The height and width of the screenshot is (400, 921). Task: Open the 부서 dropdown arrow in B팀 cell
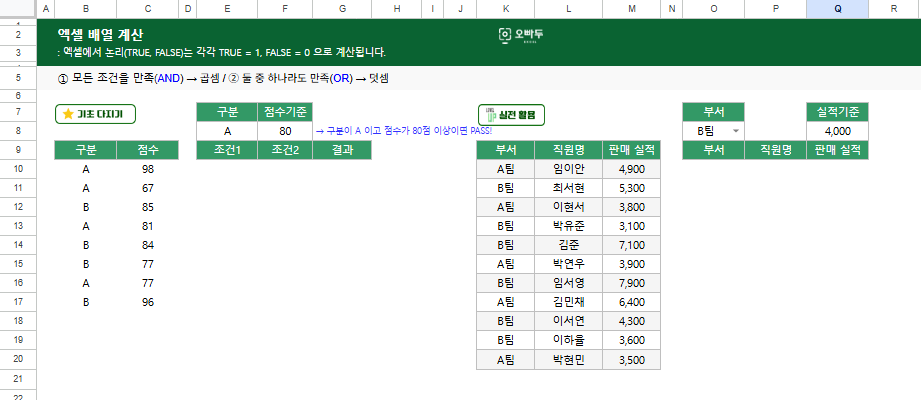735,132
